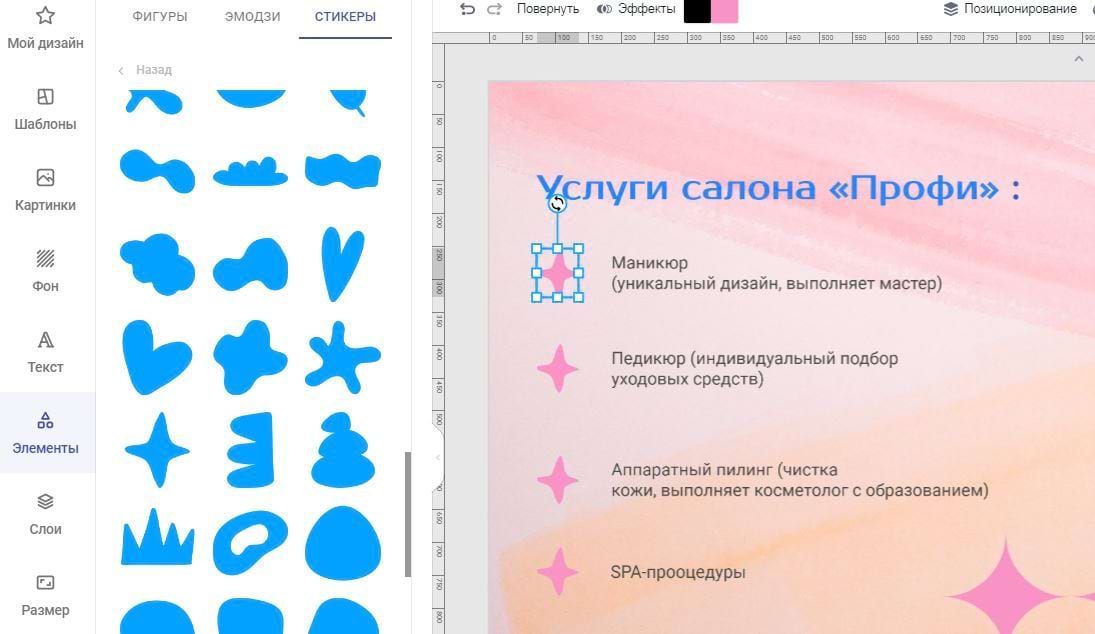This screenshot has width=1095, height=634.
Task: Click the chevron up at canvas top-right
Action: [x=1078, y=59]
